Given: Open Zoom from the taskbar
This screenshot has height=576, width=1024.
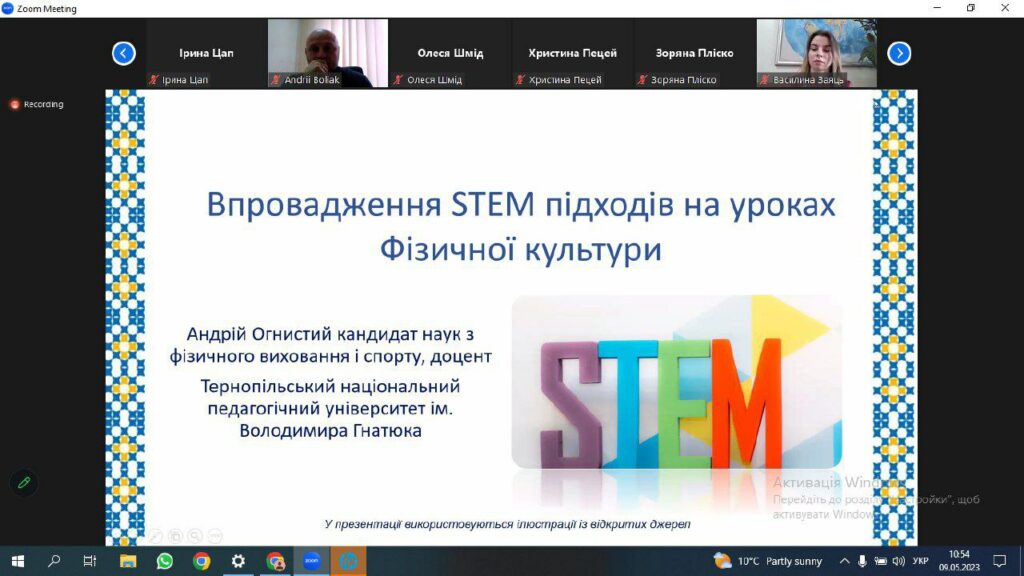Looking at the screenshot, I should point(311,561).
